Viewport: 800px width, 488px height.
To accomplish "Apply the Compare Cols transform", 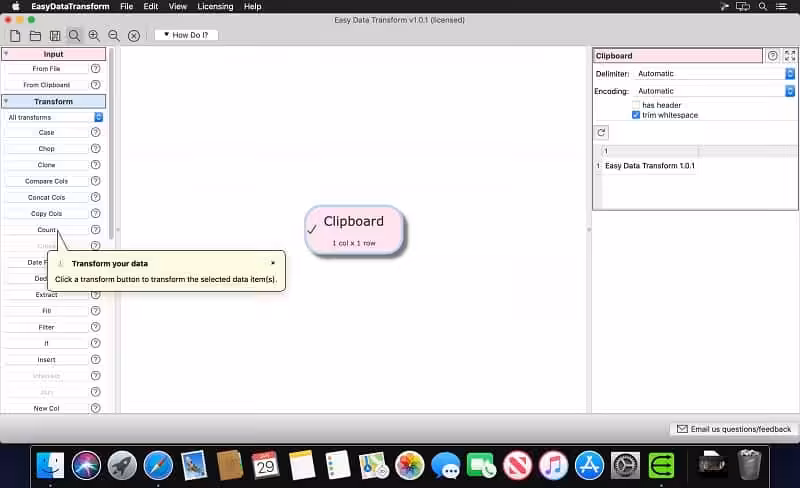I will point(46,181).
